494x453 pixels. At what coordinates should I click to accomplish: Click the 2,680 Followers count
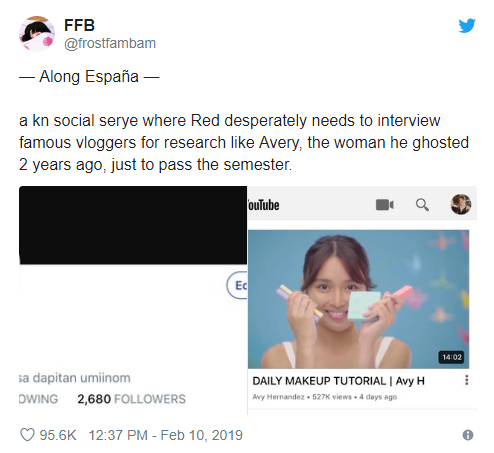coord(131,399)
